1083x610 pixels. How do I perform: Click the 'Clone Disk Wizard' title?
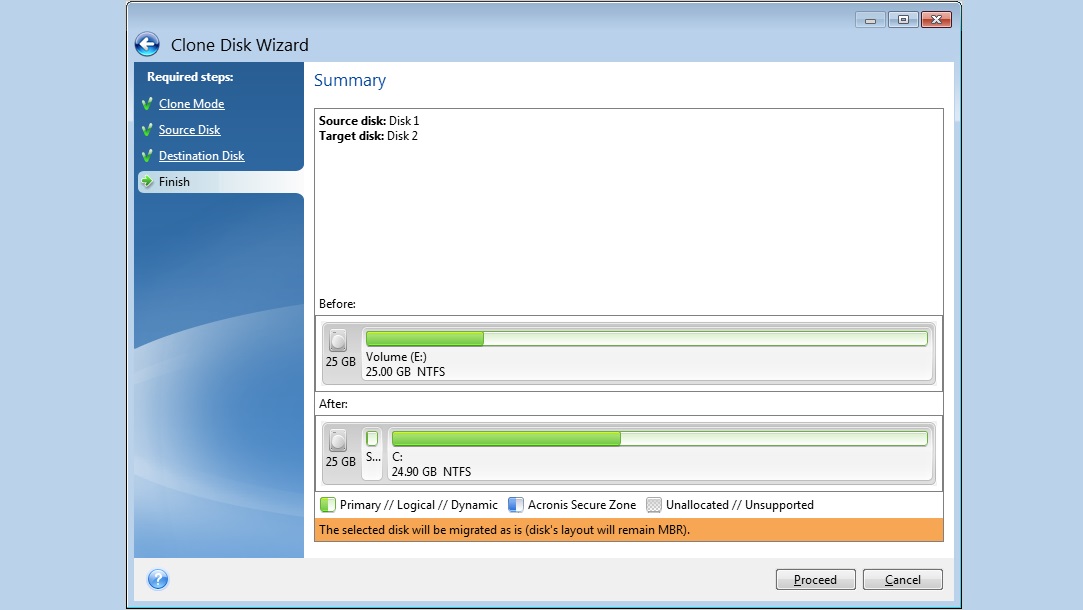click(240, 45)
